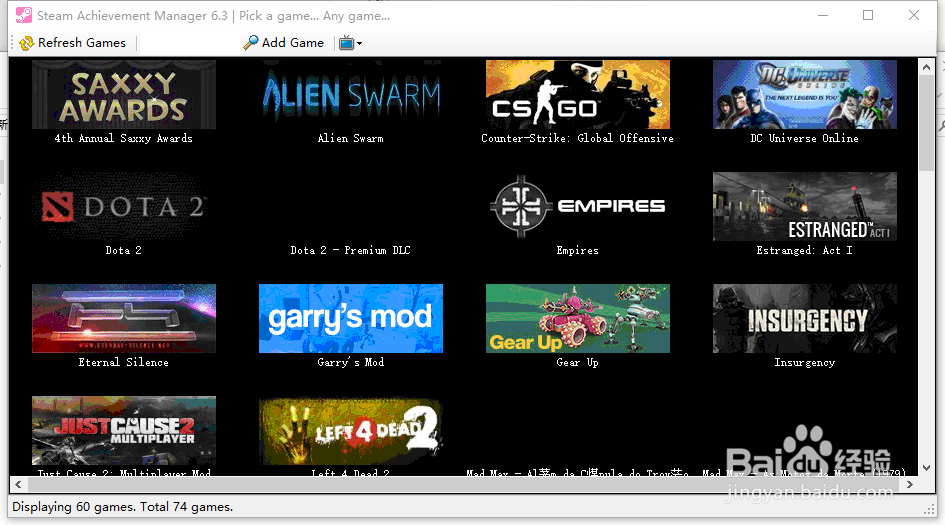Select the Empires game thumbnail
Screen dimensions: 945x525
coord(577,206)
